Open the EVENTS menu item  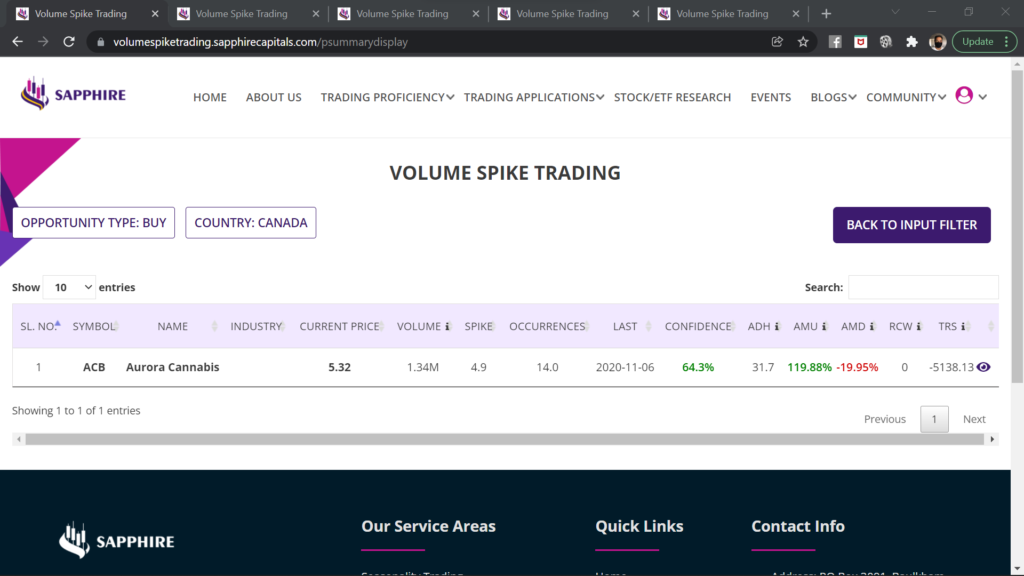pyautogui.click(x=770, y=97)
